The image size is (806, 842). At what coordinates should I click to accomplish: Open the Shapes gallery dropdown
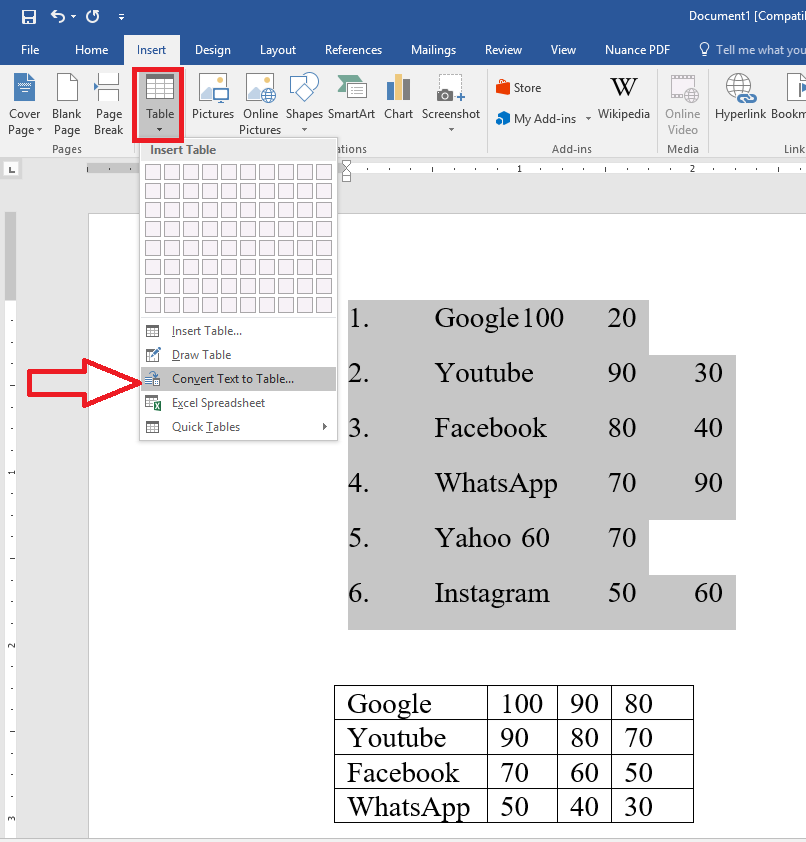[x=304, y=100]
